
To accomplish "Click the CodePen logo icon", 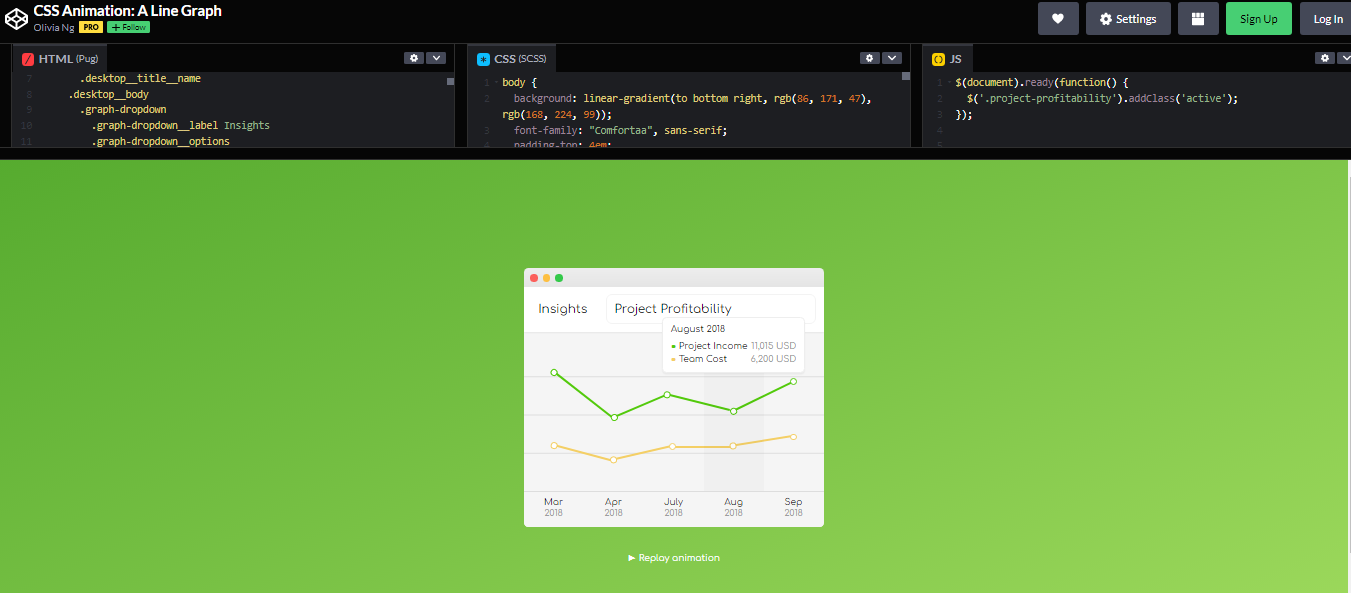I will 16,19.
